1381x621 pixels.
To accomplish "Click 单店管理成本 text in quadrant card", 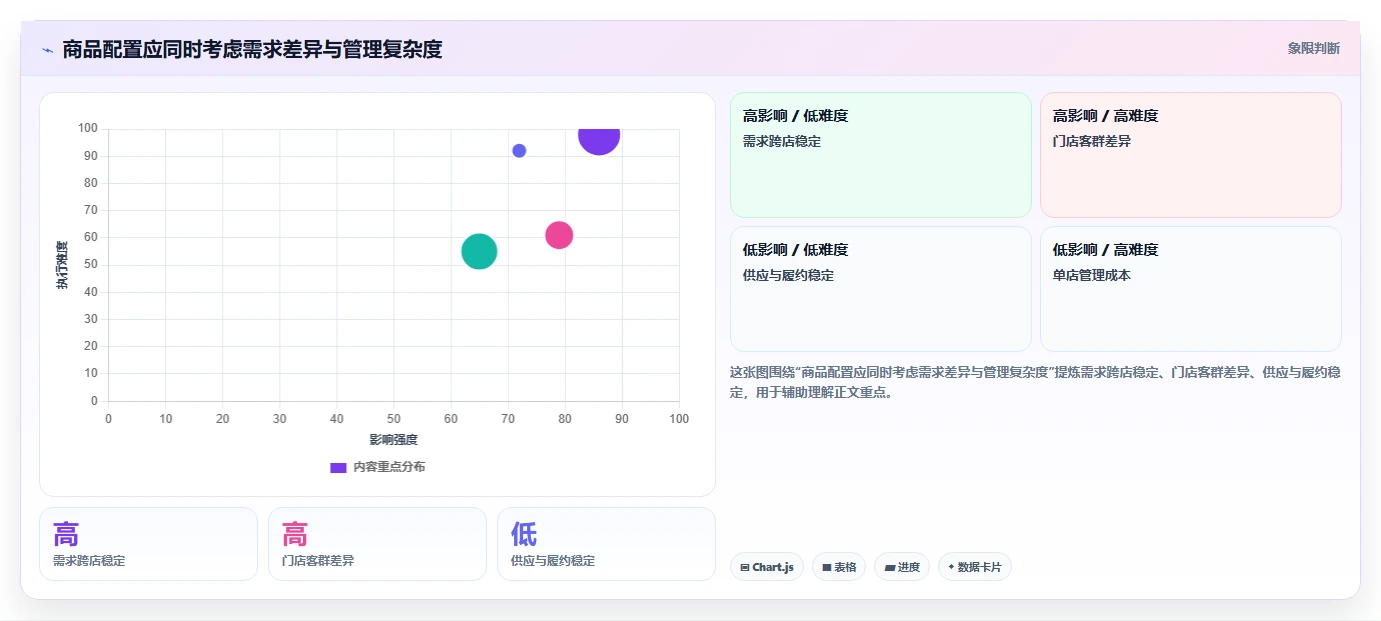I will click(x=1092, y=276).
